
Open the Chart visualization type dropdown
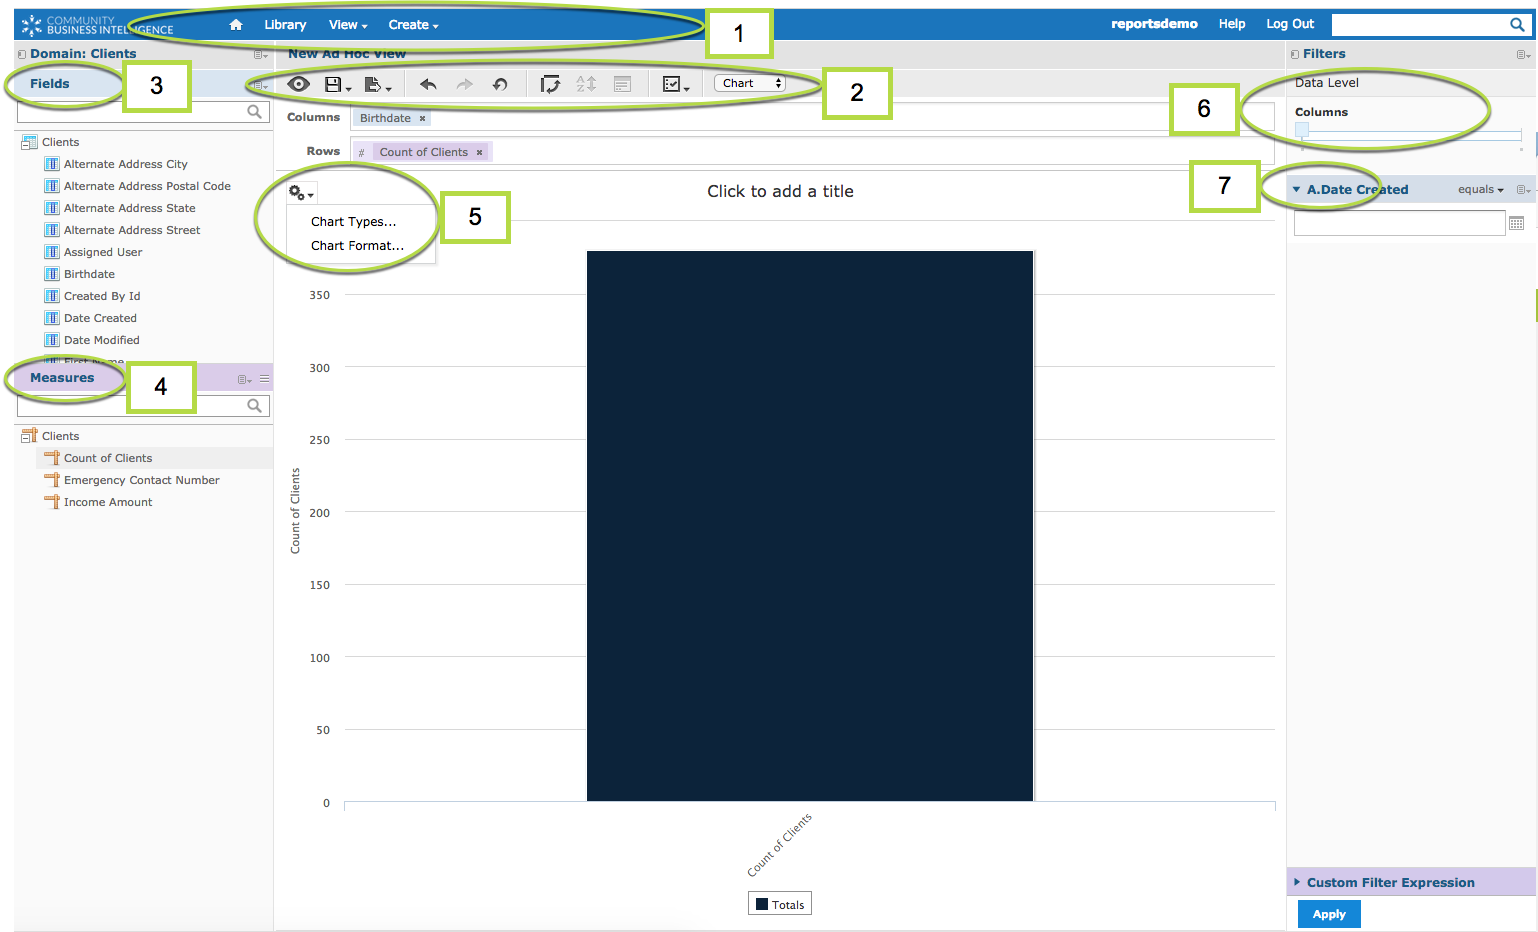click(749, 83)
